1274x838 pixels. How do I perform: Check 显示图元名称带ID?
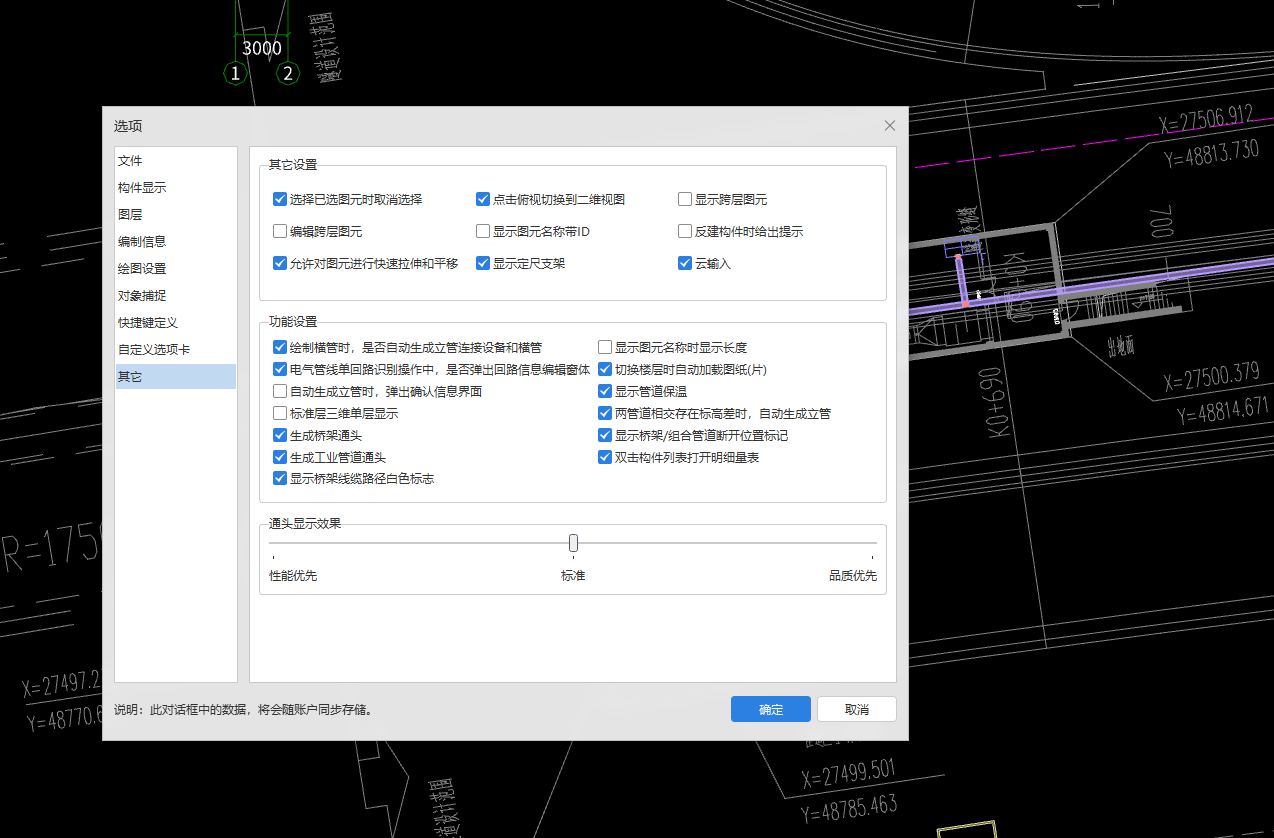point(483,231)
